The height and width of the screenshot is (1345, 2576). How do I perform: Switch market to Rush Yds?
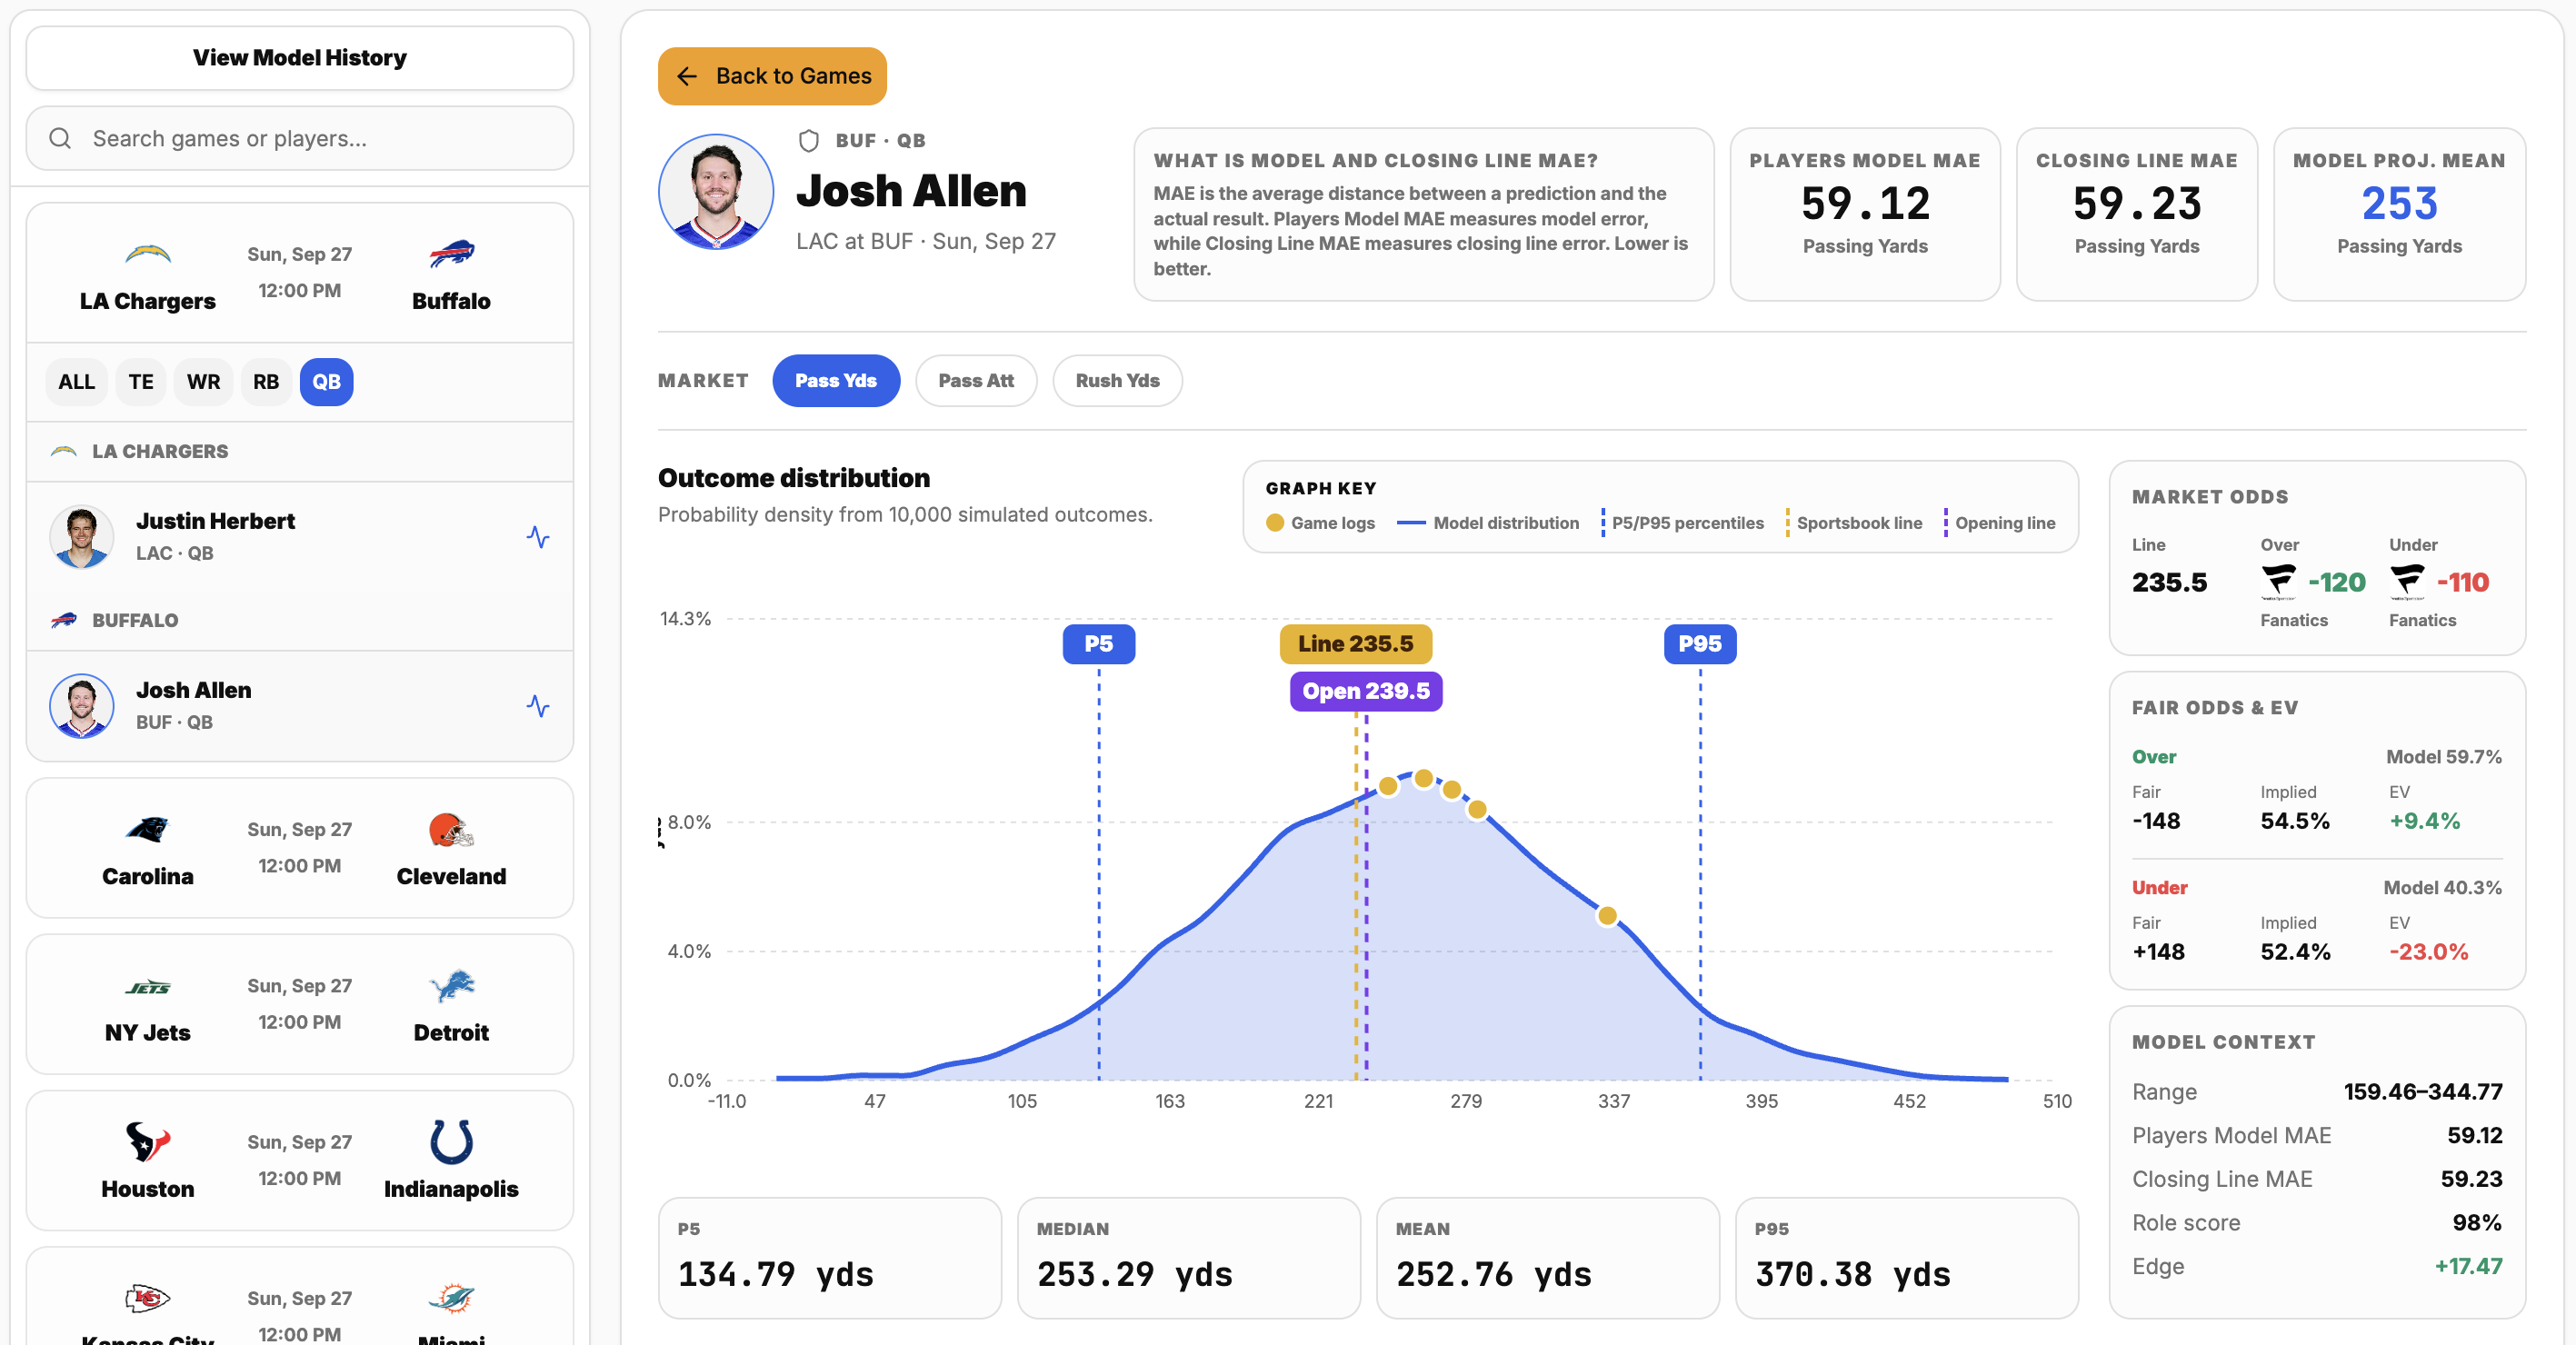(x=1117, y=380)
